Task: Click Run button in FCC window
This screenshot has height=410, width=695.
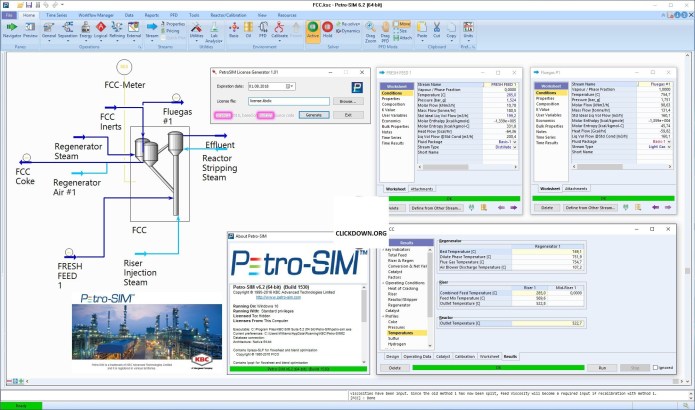Action: pyautogui.click(x=602, y=368)
